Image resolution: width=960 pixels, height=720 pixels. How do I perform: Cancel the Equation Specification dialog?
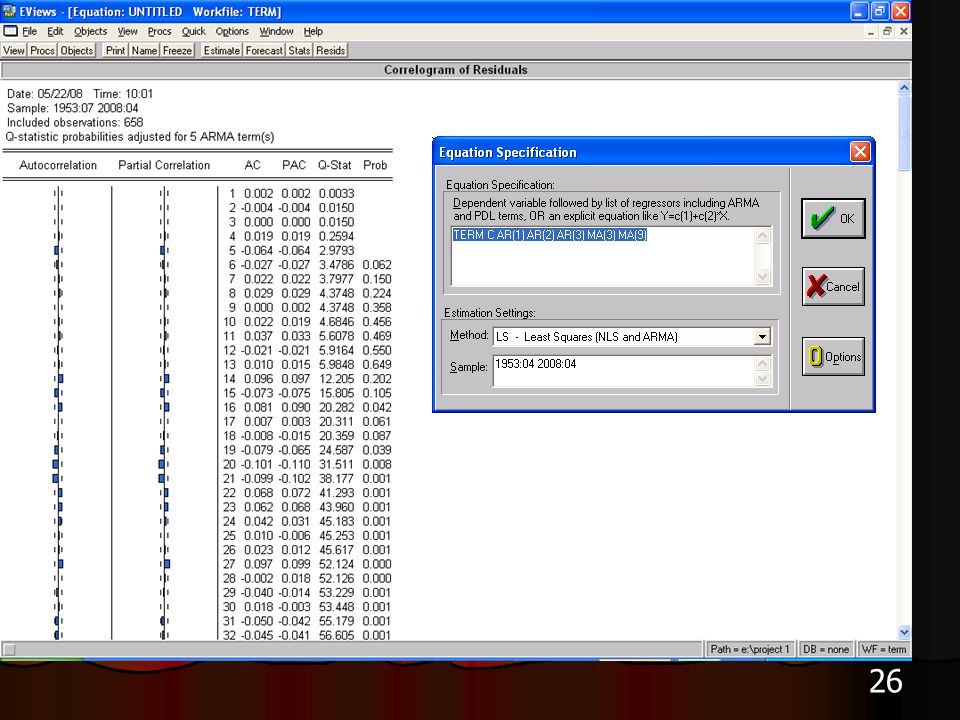(x=833, y=286)
